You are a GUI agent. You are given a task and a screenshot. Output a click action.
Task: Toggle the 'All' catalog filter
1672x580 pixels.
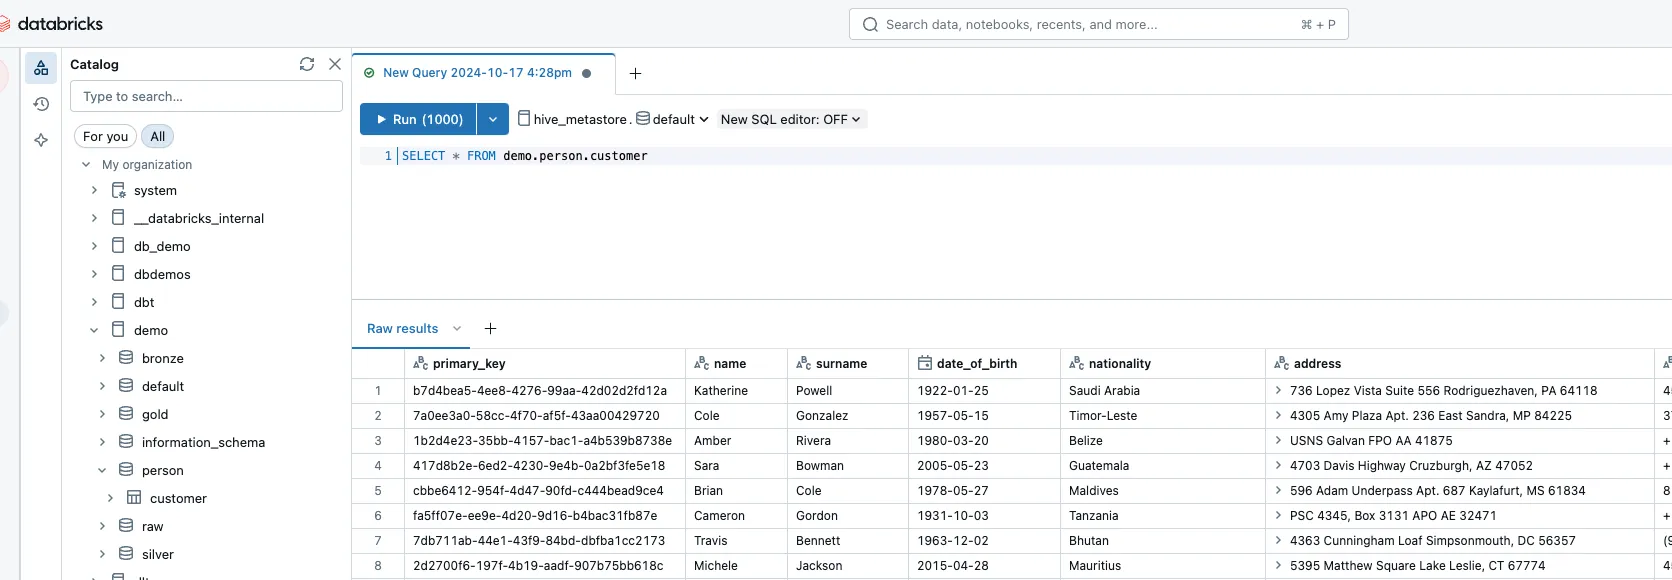coord(158,136)
